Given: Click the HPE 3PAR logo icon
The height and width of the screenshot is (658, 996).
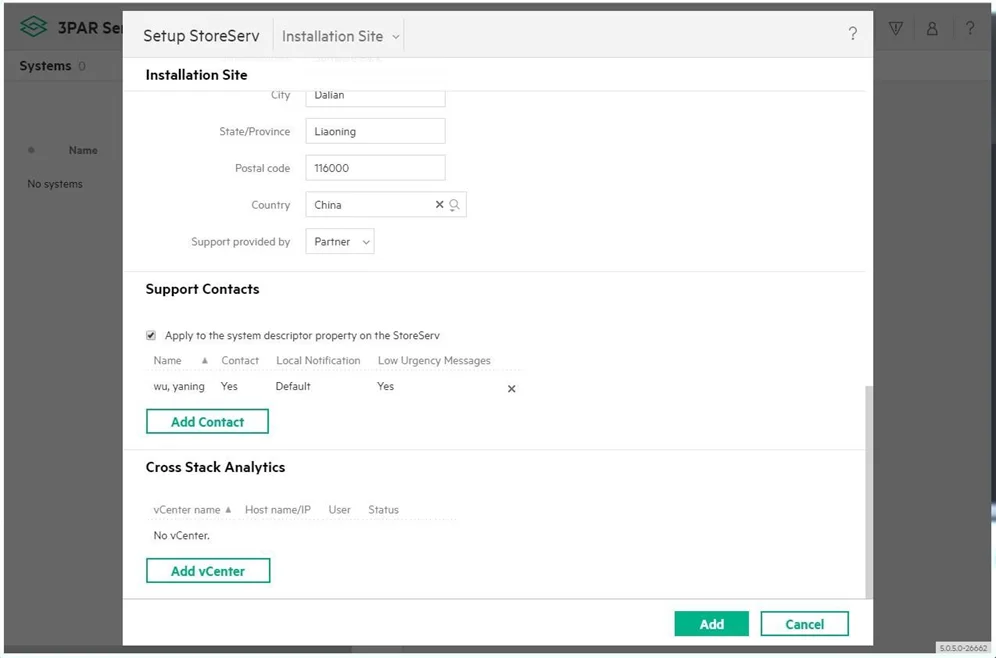Looking at the screenshot, I should tap(34, 27).
